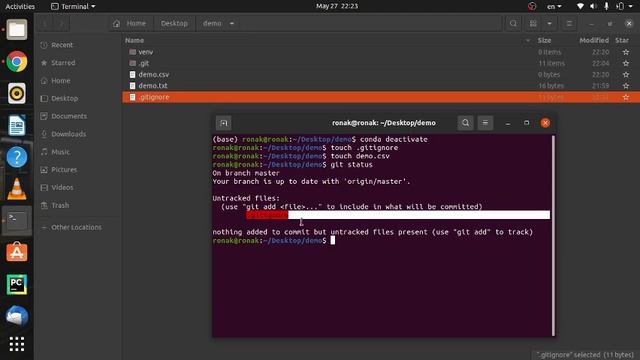This screenshot has height=360, width=640.
Task: Select demo.csv file
Action: 381,75
